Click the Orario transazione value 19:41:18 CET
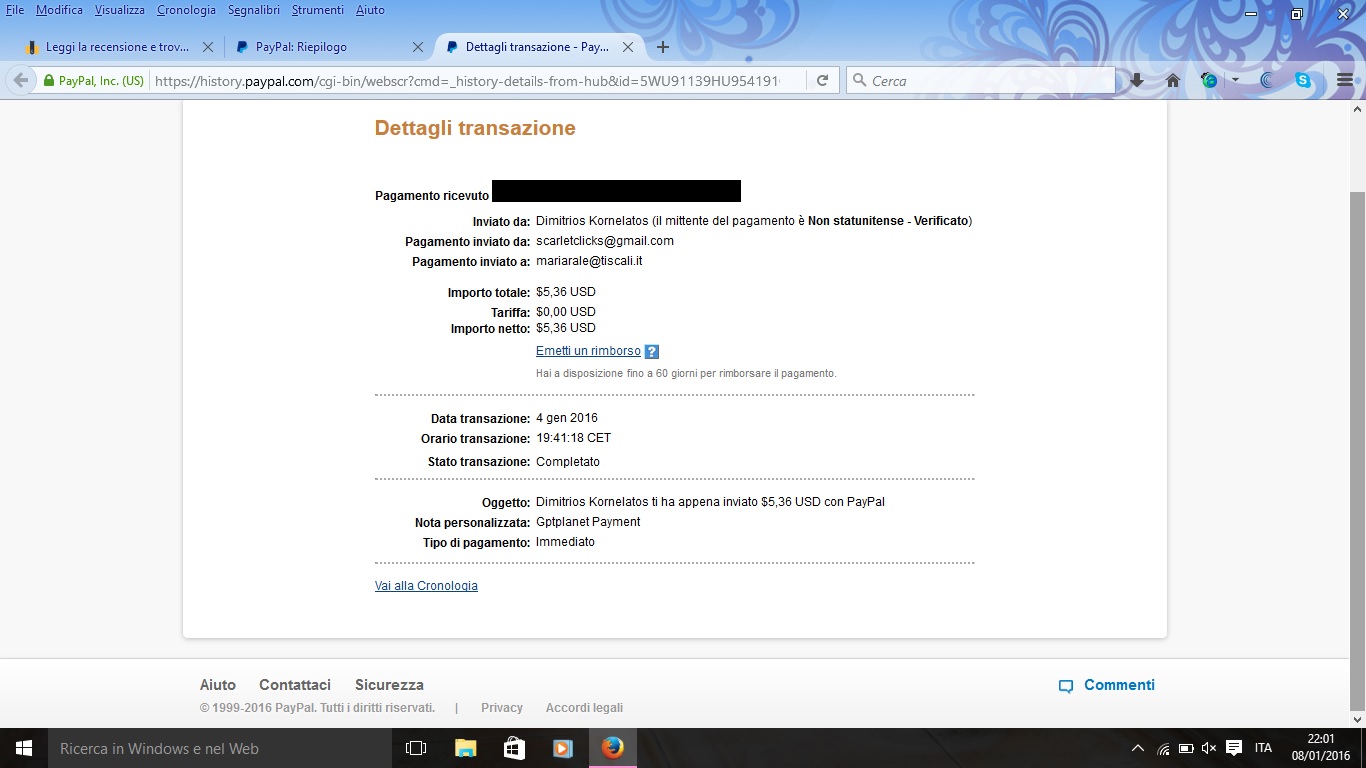The width and height of the screenshot is (1366, 768). 574,438
